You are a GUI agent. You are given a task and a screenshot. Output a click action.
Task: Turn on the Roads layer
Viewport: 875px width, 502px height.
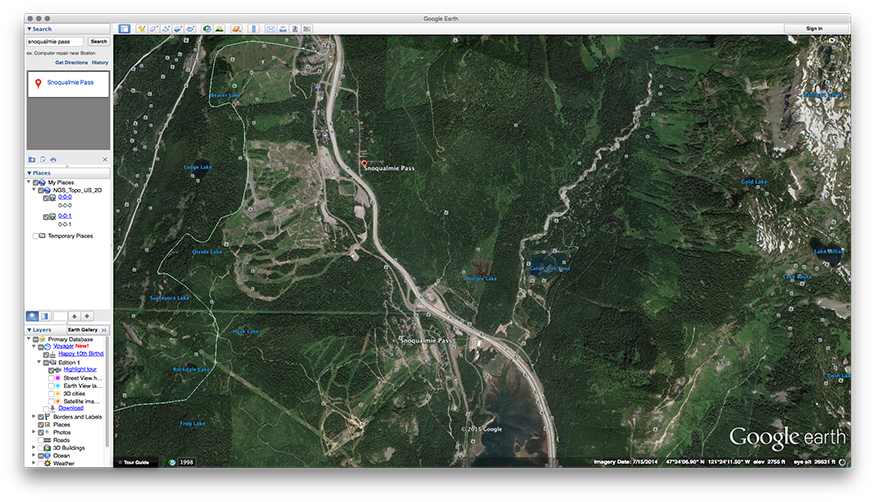coord(41,441)
